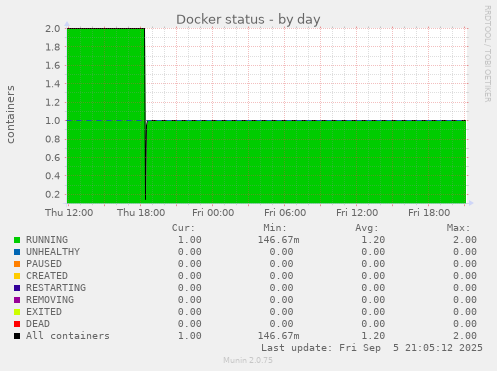This screenshot has height=371, width=497.
Task: Click the Munin 2.0.75 footer text
Action: click(x=248, y=360)
